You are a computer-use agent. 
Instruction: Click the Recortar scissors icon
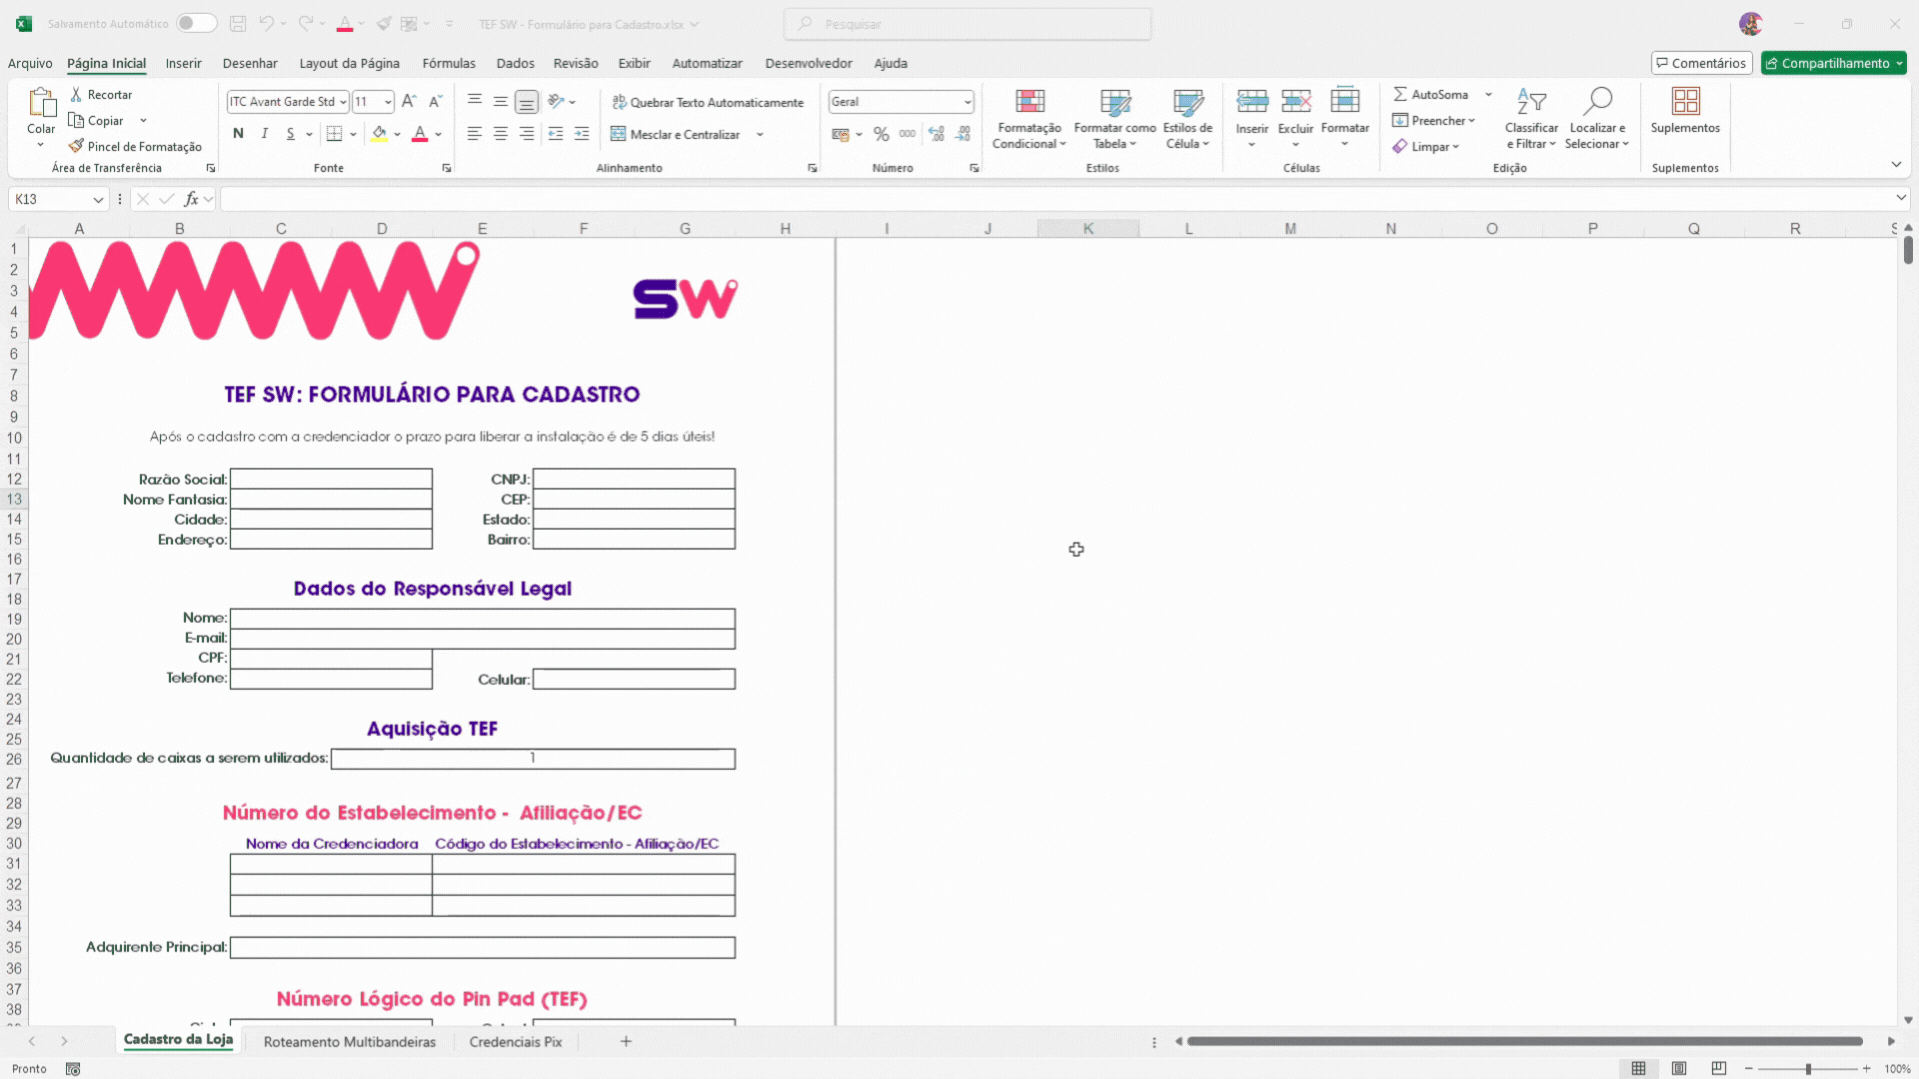point(76,94)
